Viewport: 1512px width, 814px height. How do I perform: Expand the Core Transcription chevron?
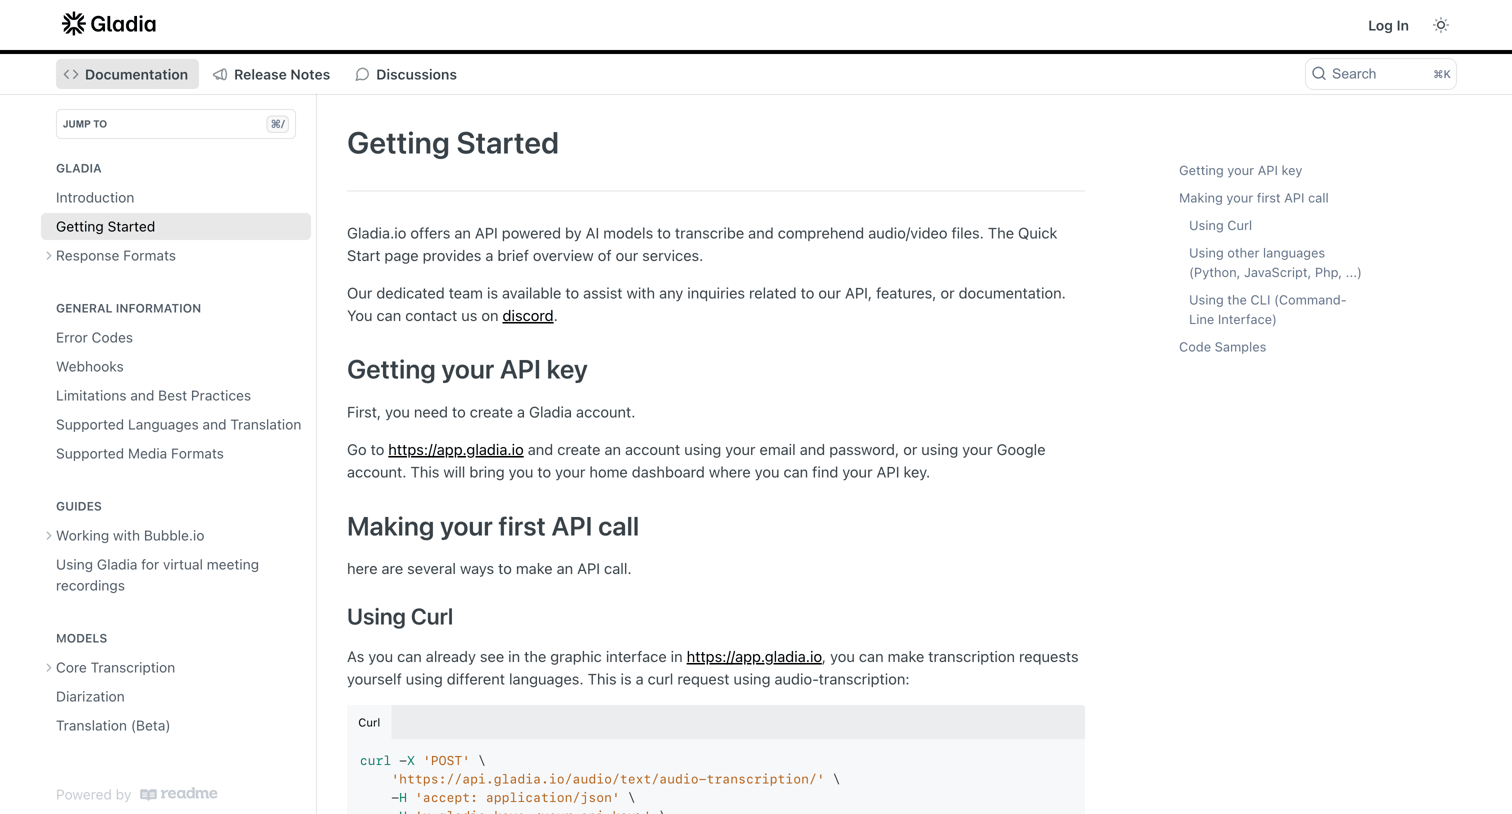48,668
